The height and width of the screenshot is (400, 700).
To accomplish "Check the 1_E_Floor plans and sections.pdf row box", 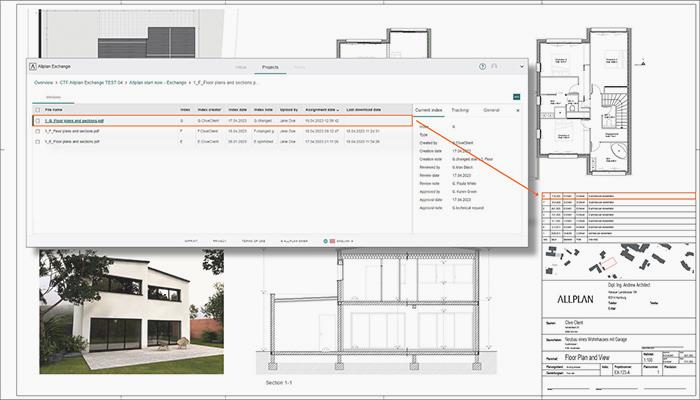I will (38, 142).
